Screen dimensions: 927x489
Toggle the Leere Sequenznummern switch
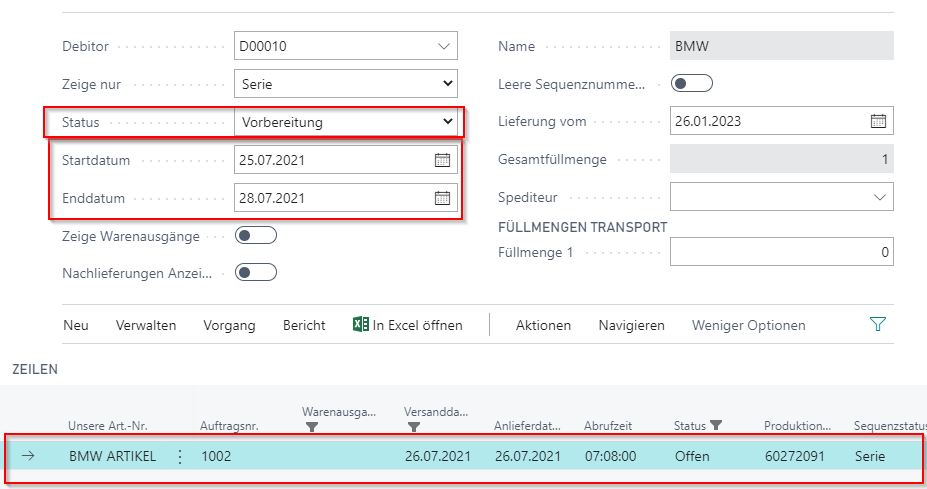[x=692, y=84]
